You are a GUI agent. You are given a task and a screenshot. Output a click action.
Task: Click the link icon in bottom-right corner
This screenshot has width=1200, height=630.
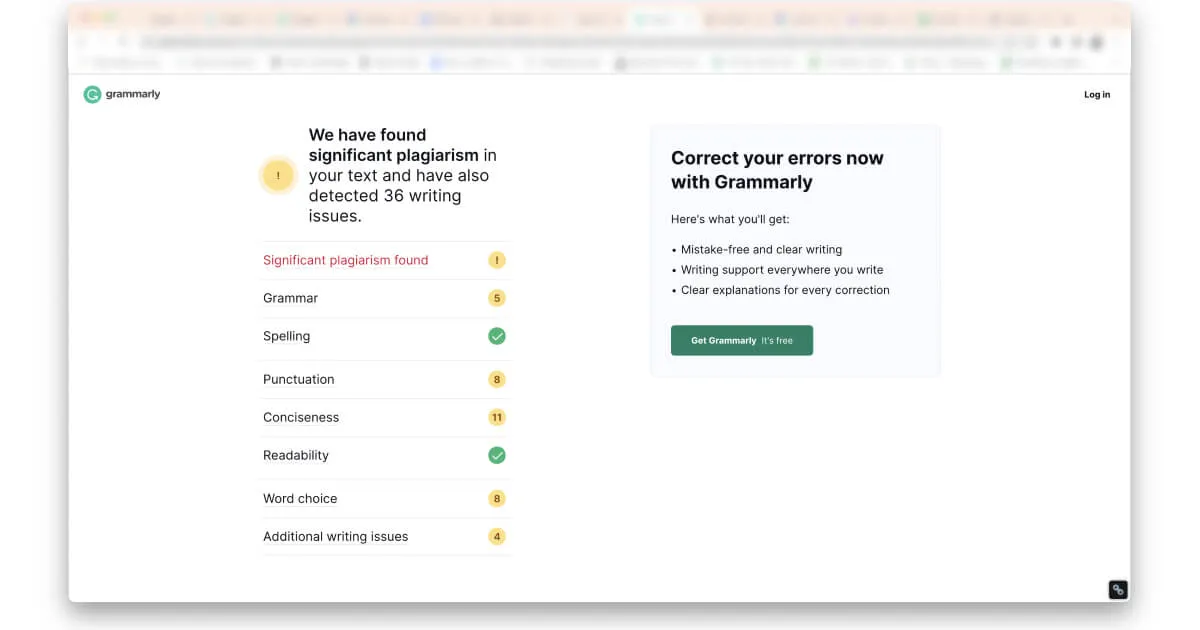[1117, 589]
